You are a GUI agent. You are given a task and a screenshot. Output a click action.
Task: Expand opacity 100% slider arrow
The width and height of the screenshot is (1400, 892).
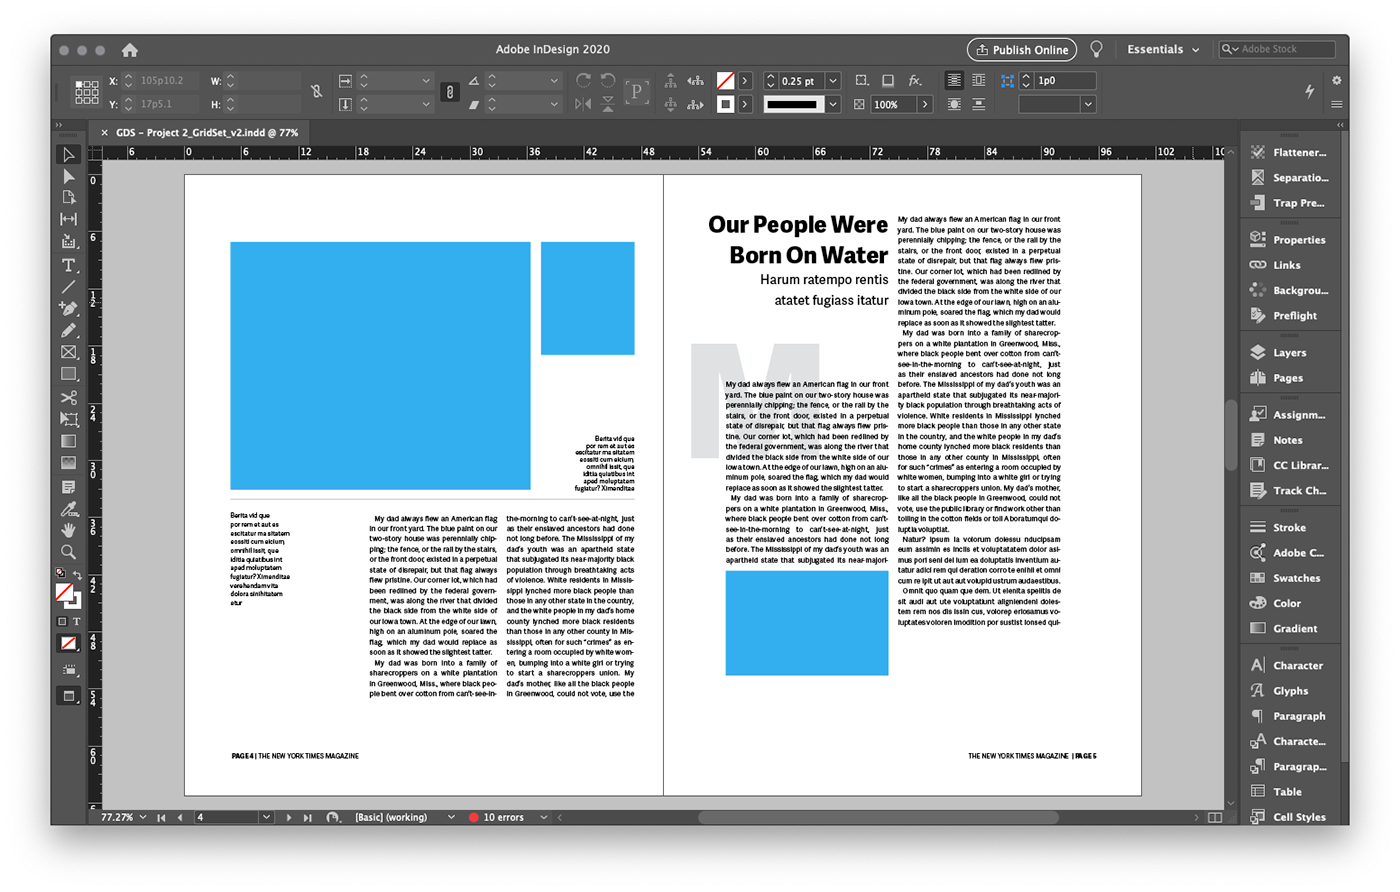click(925, 104)
